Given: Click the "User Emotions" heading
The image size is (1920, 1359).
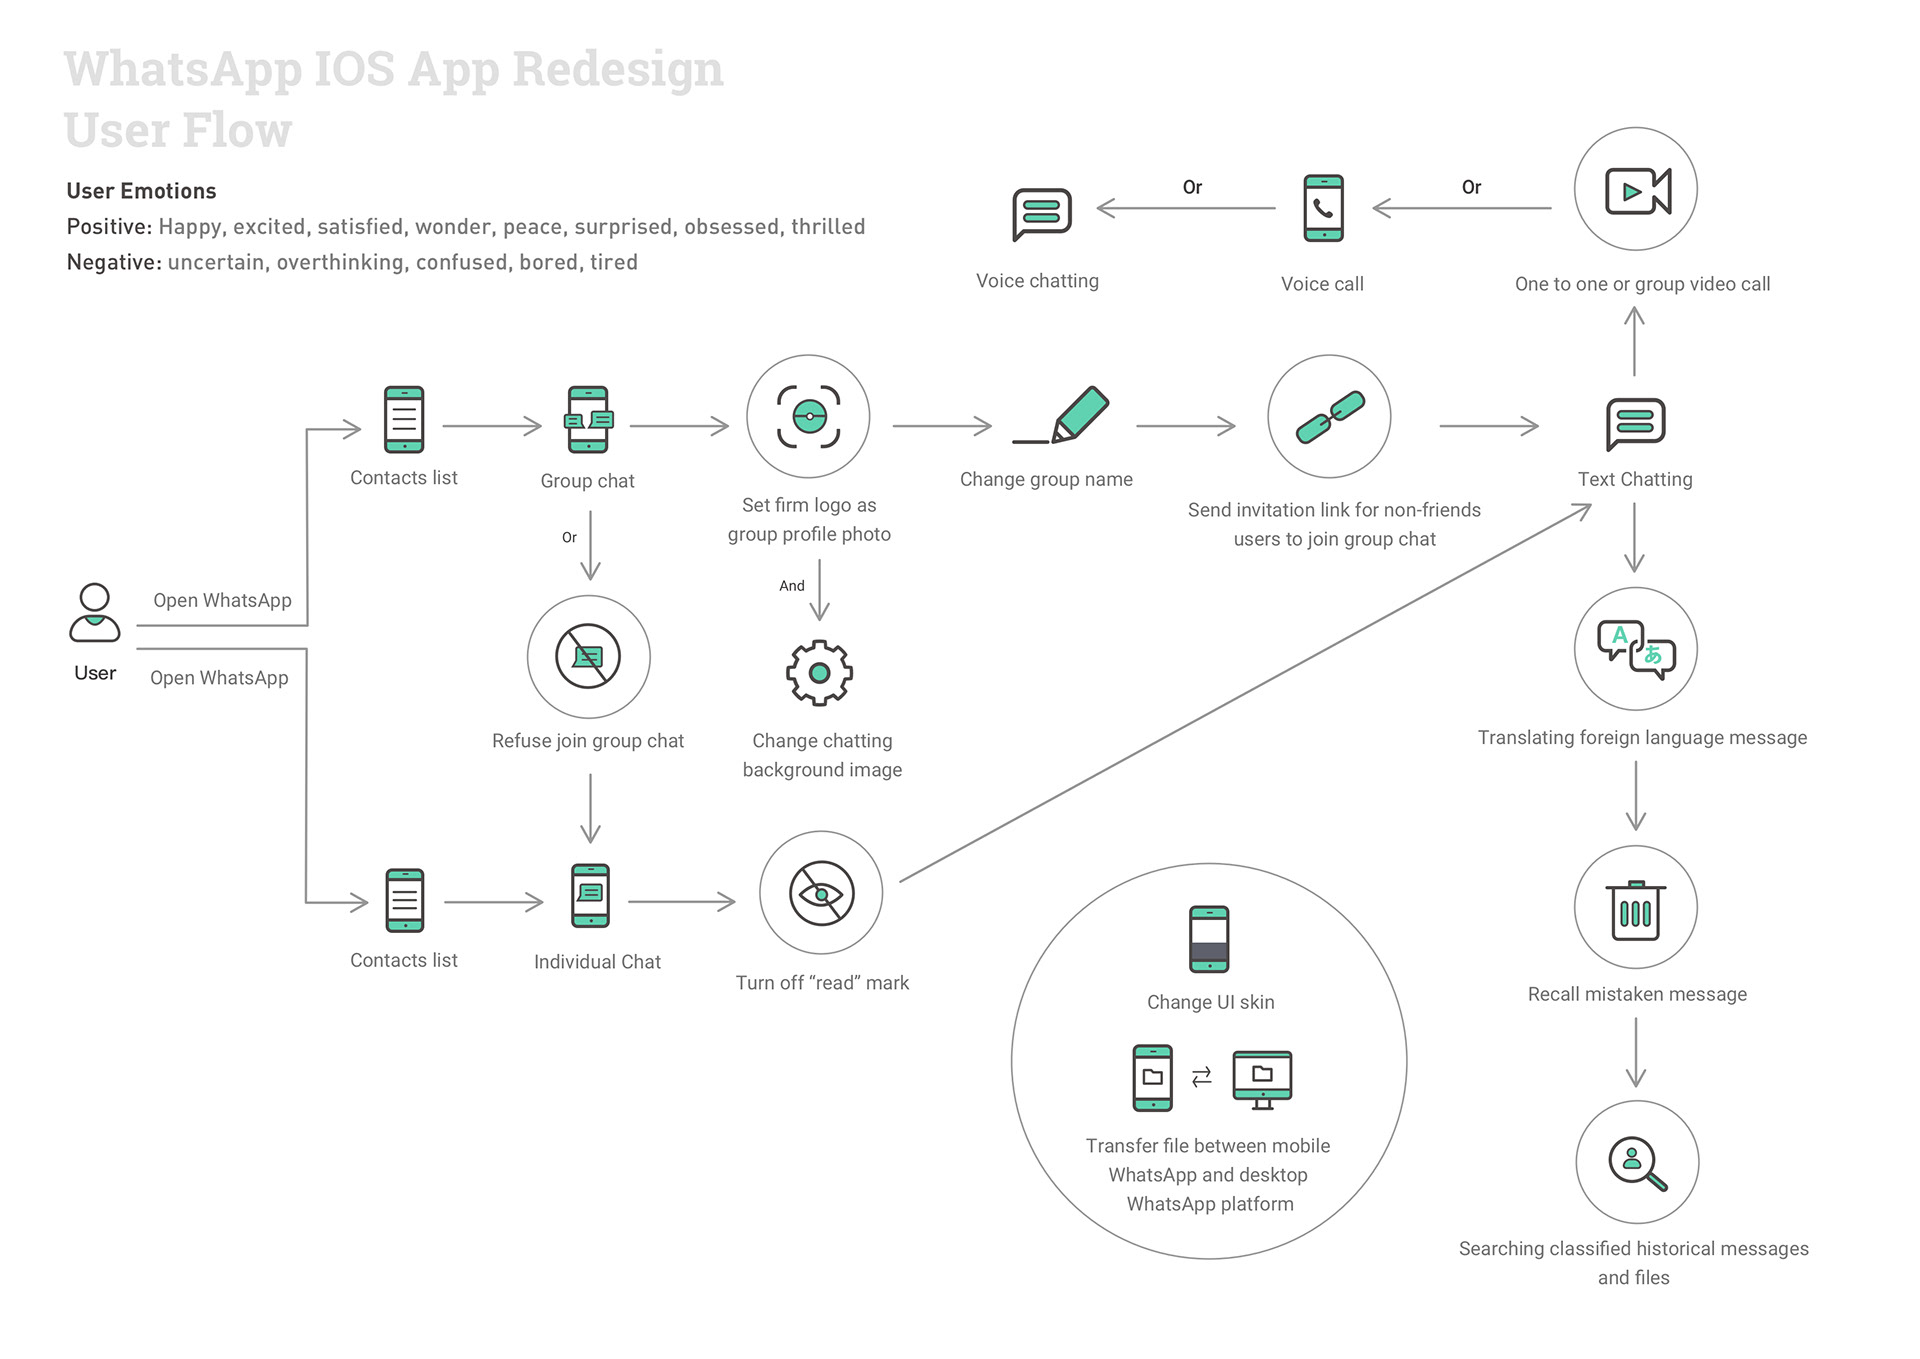Looking at the screenshot, I should [141, 191].
